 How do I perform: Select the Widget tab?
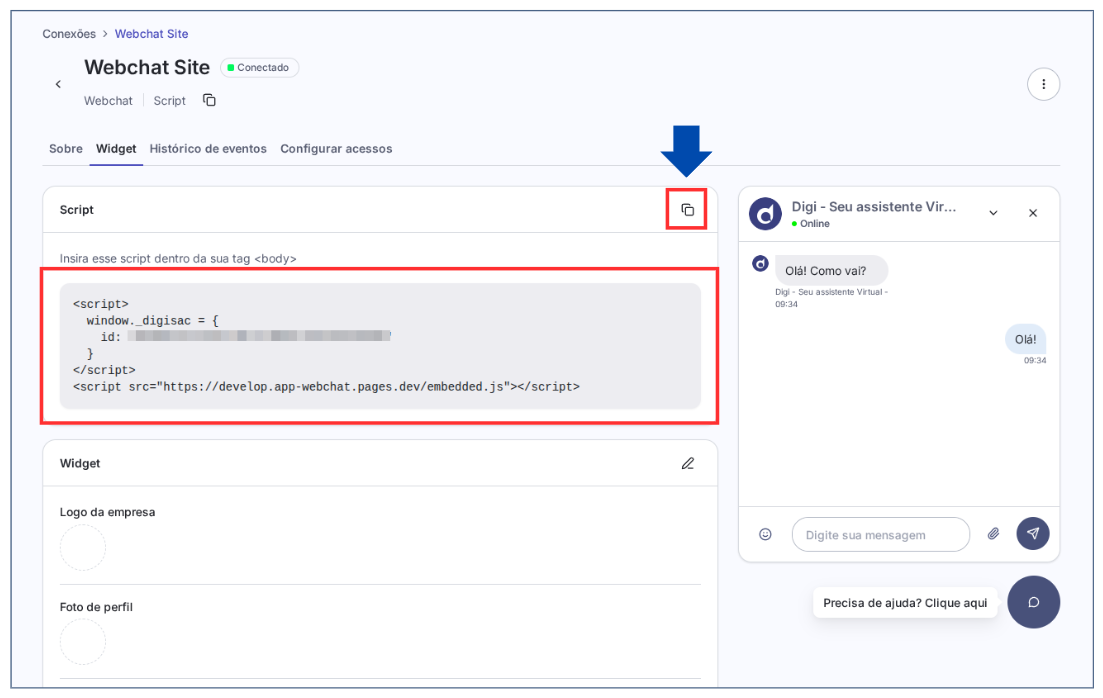(116, 149)
